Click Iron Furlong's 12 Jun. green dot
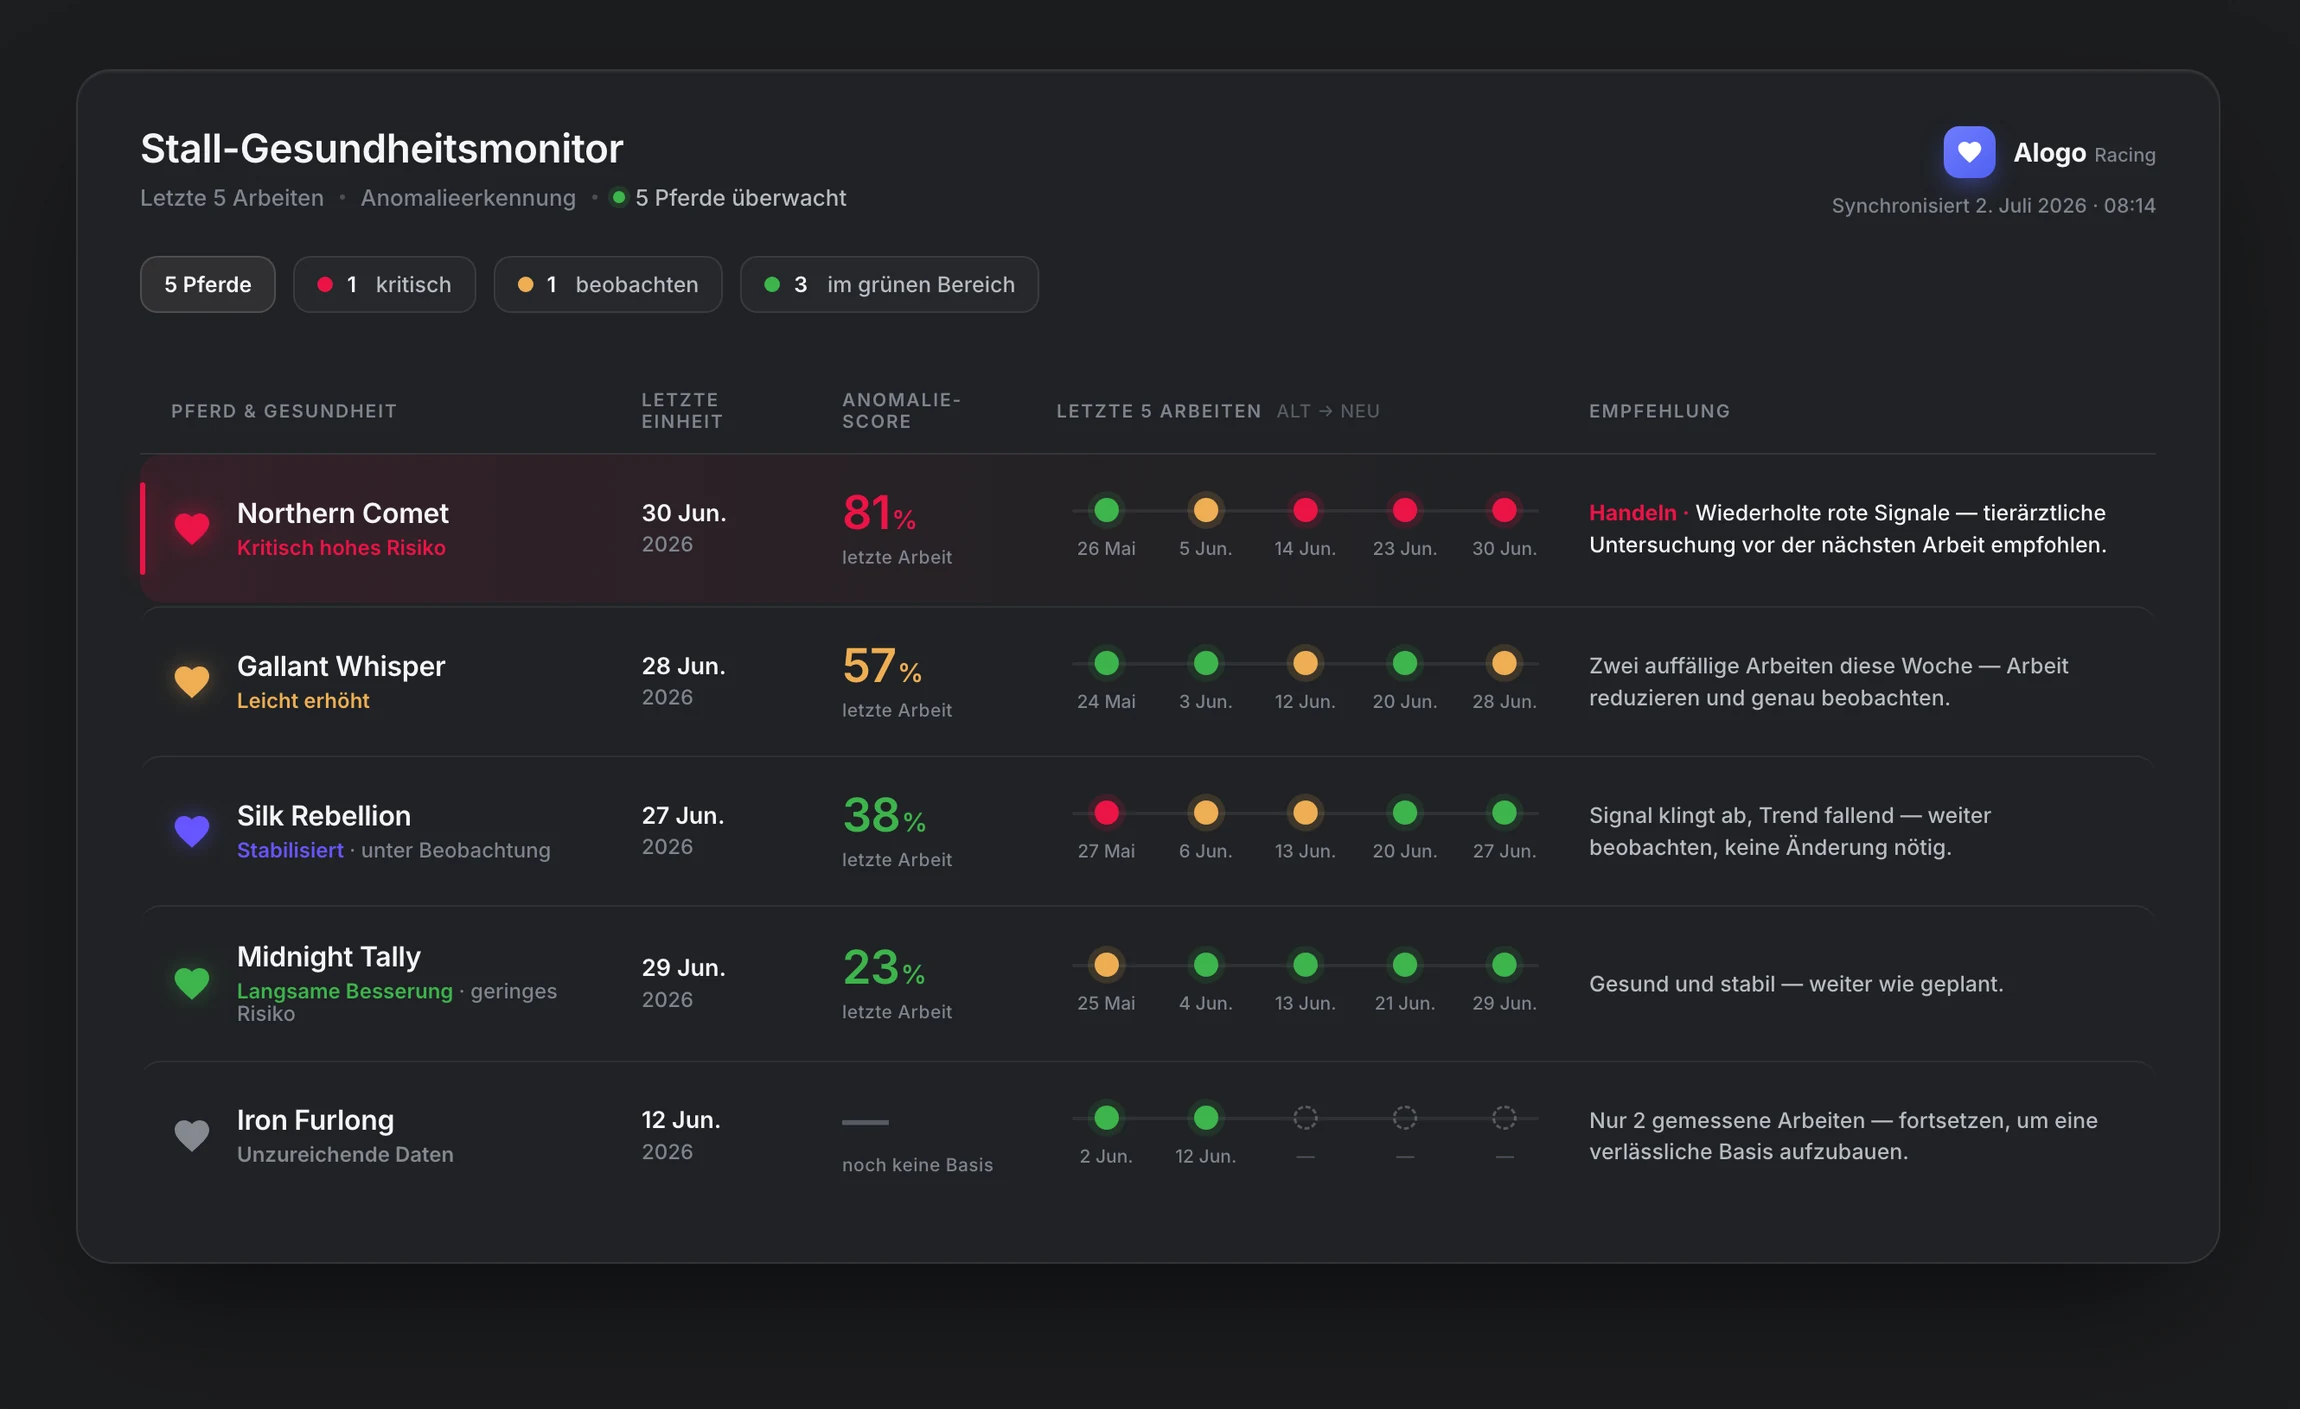Viewport: 2300px width, 1409px height. pyautogui.click(x=1206, y=1118)
